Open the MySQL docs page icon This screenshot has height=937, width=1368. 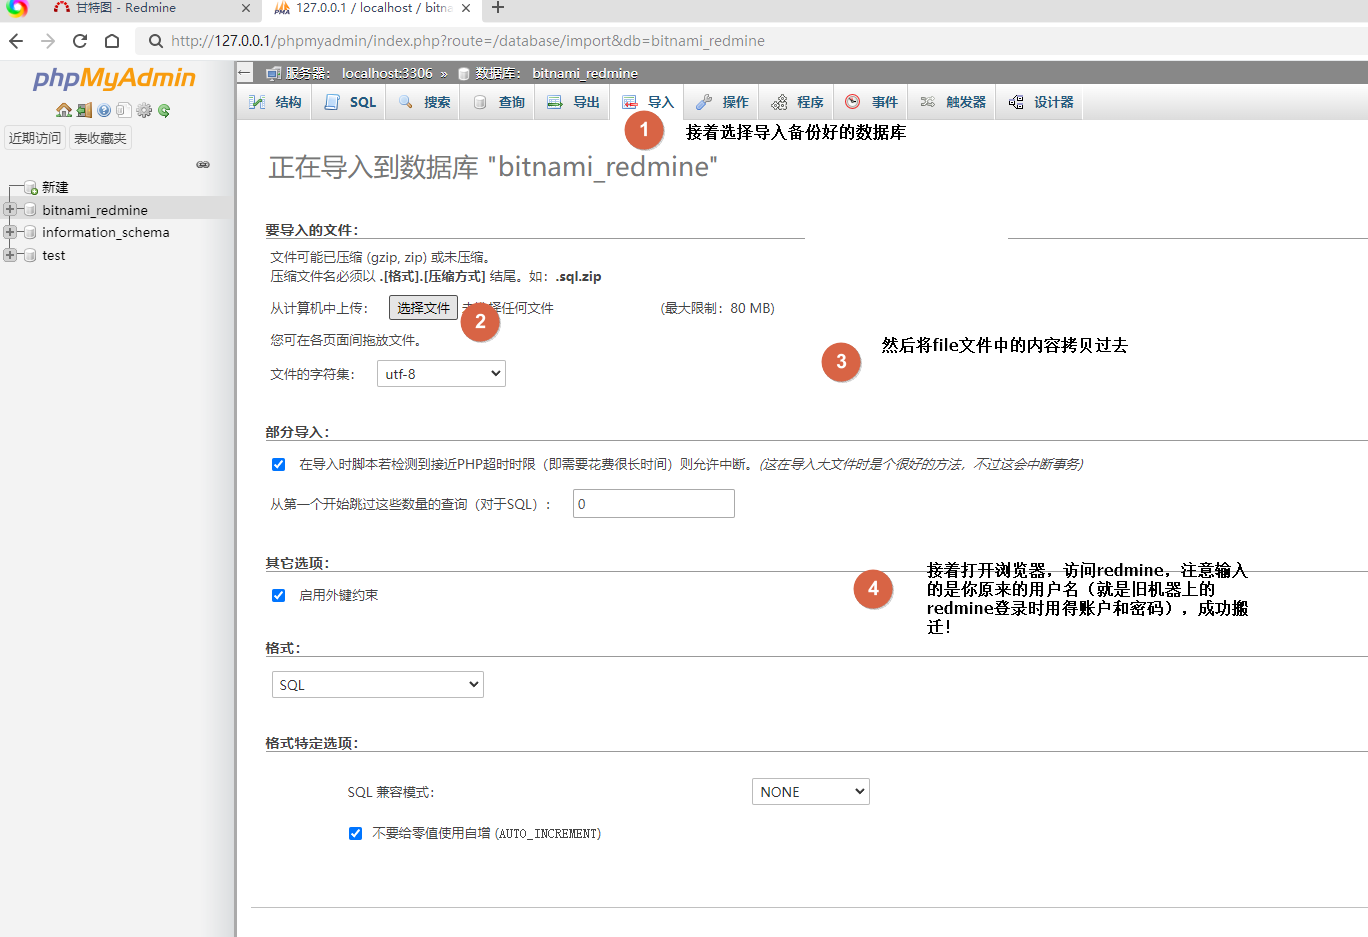124,110
